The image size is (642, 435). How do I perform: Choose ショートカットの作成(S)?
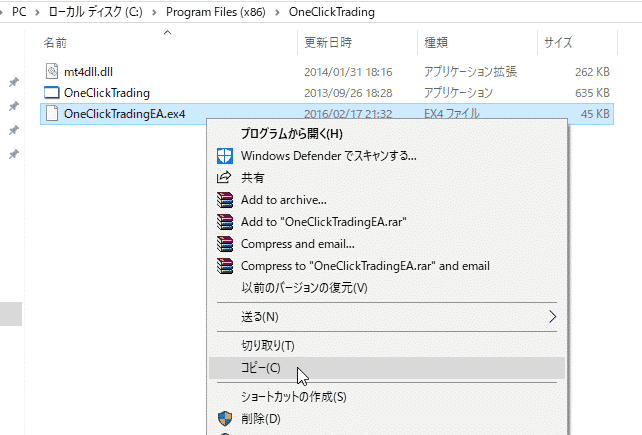point(387,396)
